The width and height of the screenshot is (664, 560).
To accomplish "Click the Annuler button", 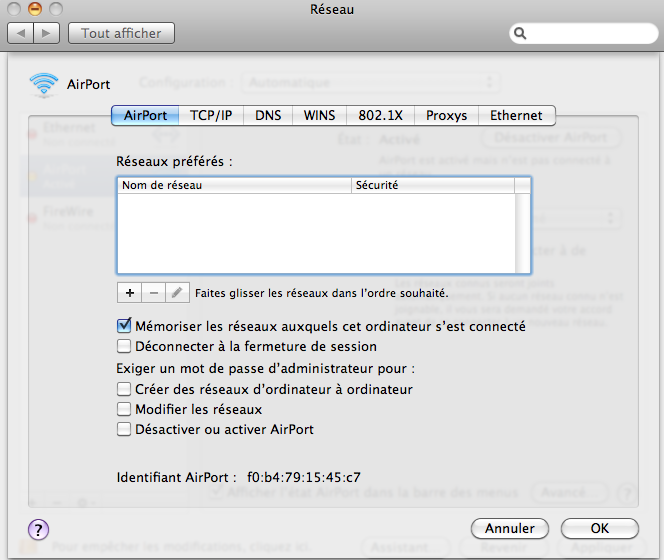I will coord(510,529).
